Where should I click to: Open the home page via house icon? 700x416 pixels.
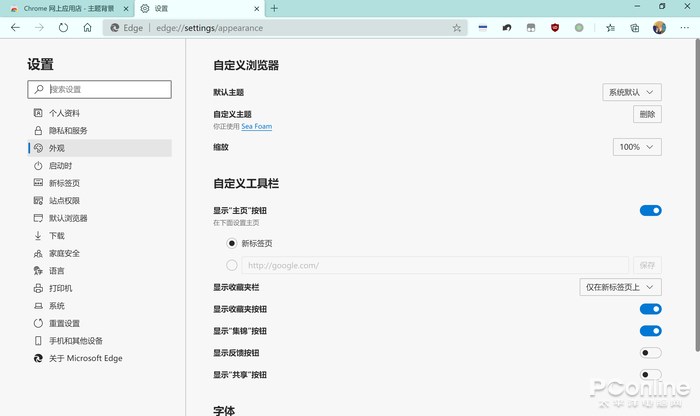tap(88, 28)
